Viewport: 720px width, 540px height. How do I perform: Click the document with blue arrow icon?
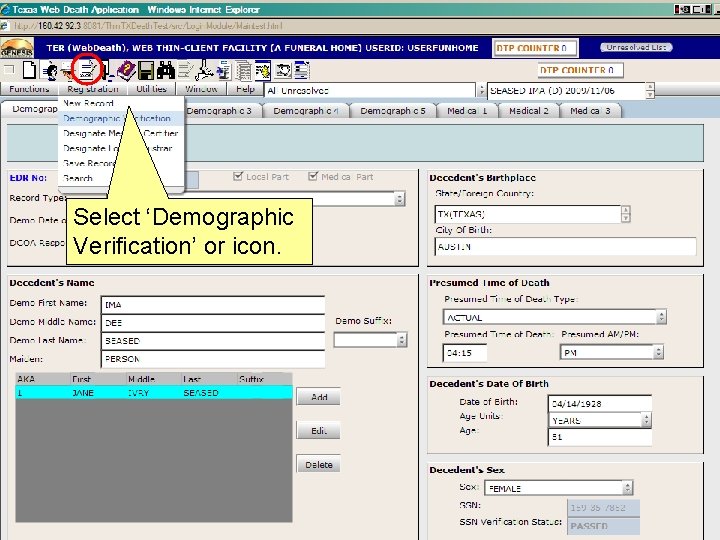pos(224,70)
